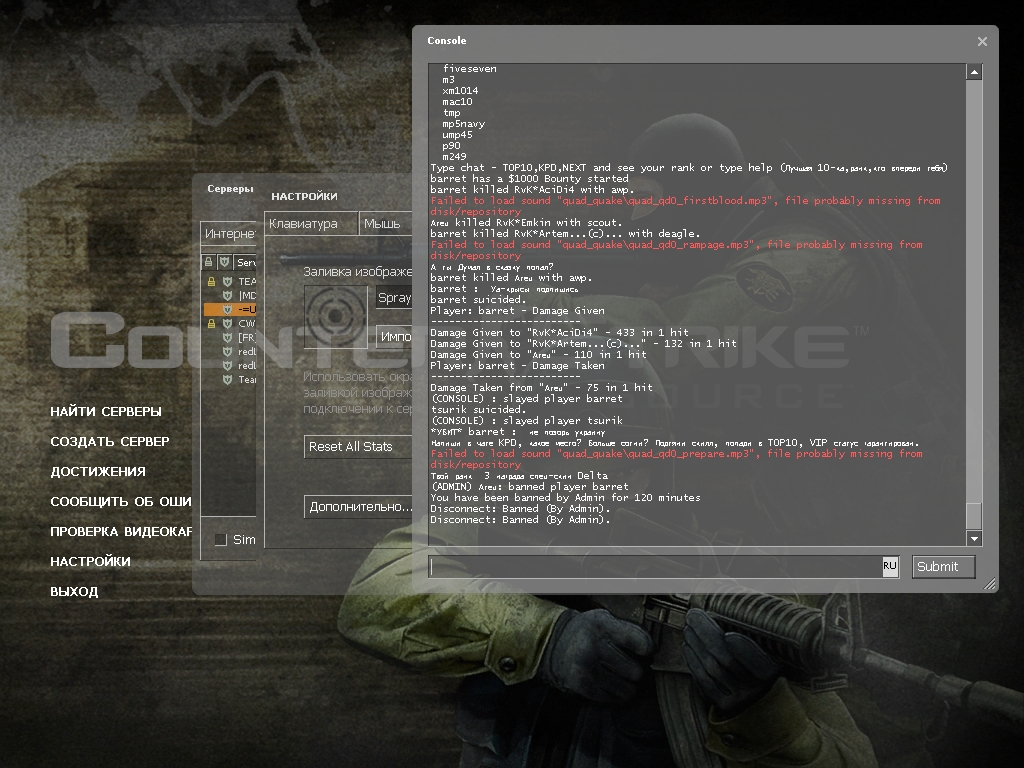
Task: Click the "Damage Taken from" 75 in 1 hit line
Action: click(x=541, y=387)
